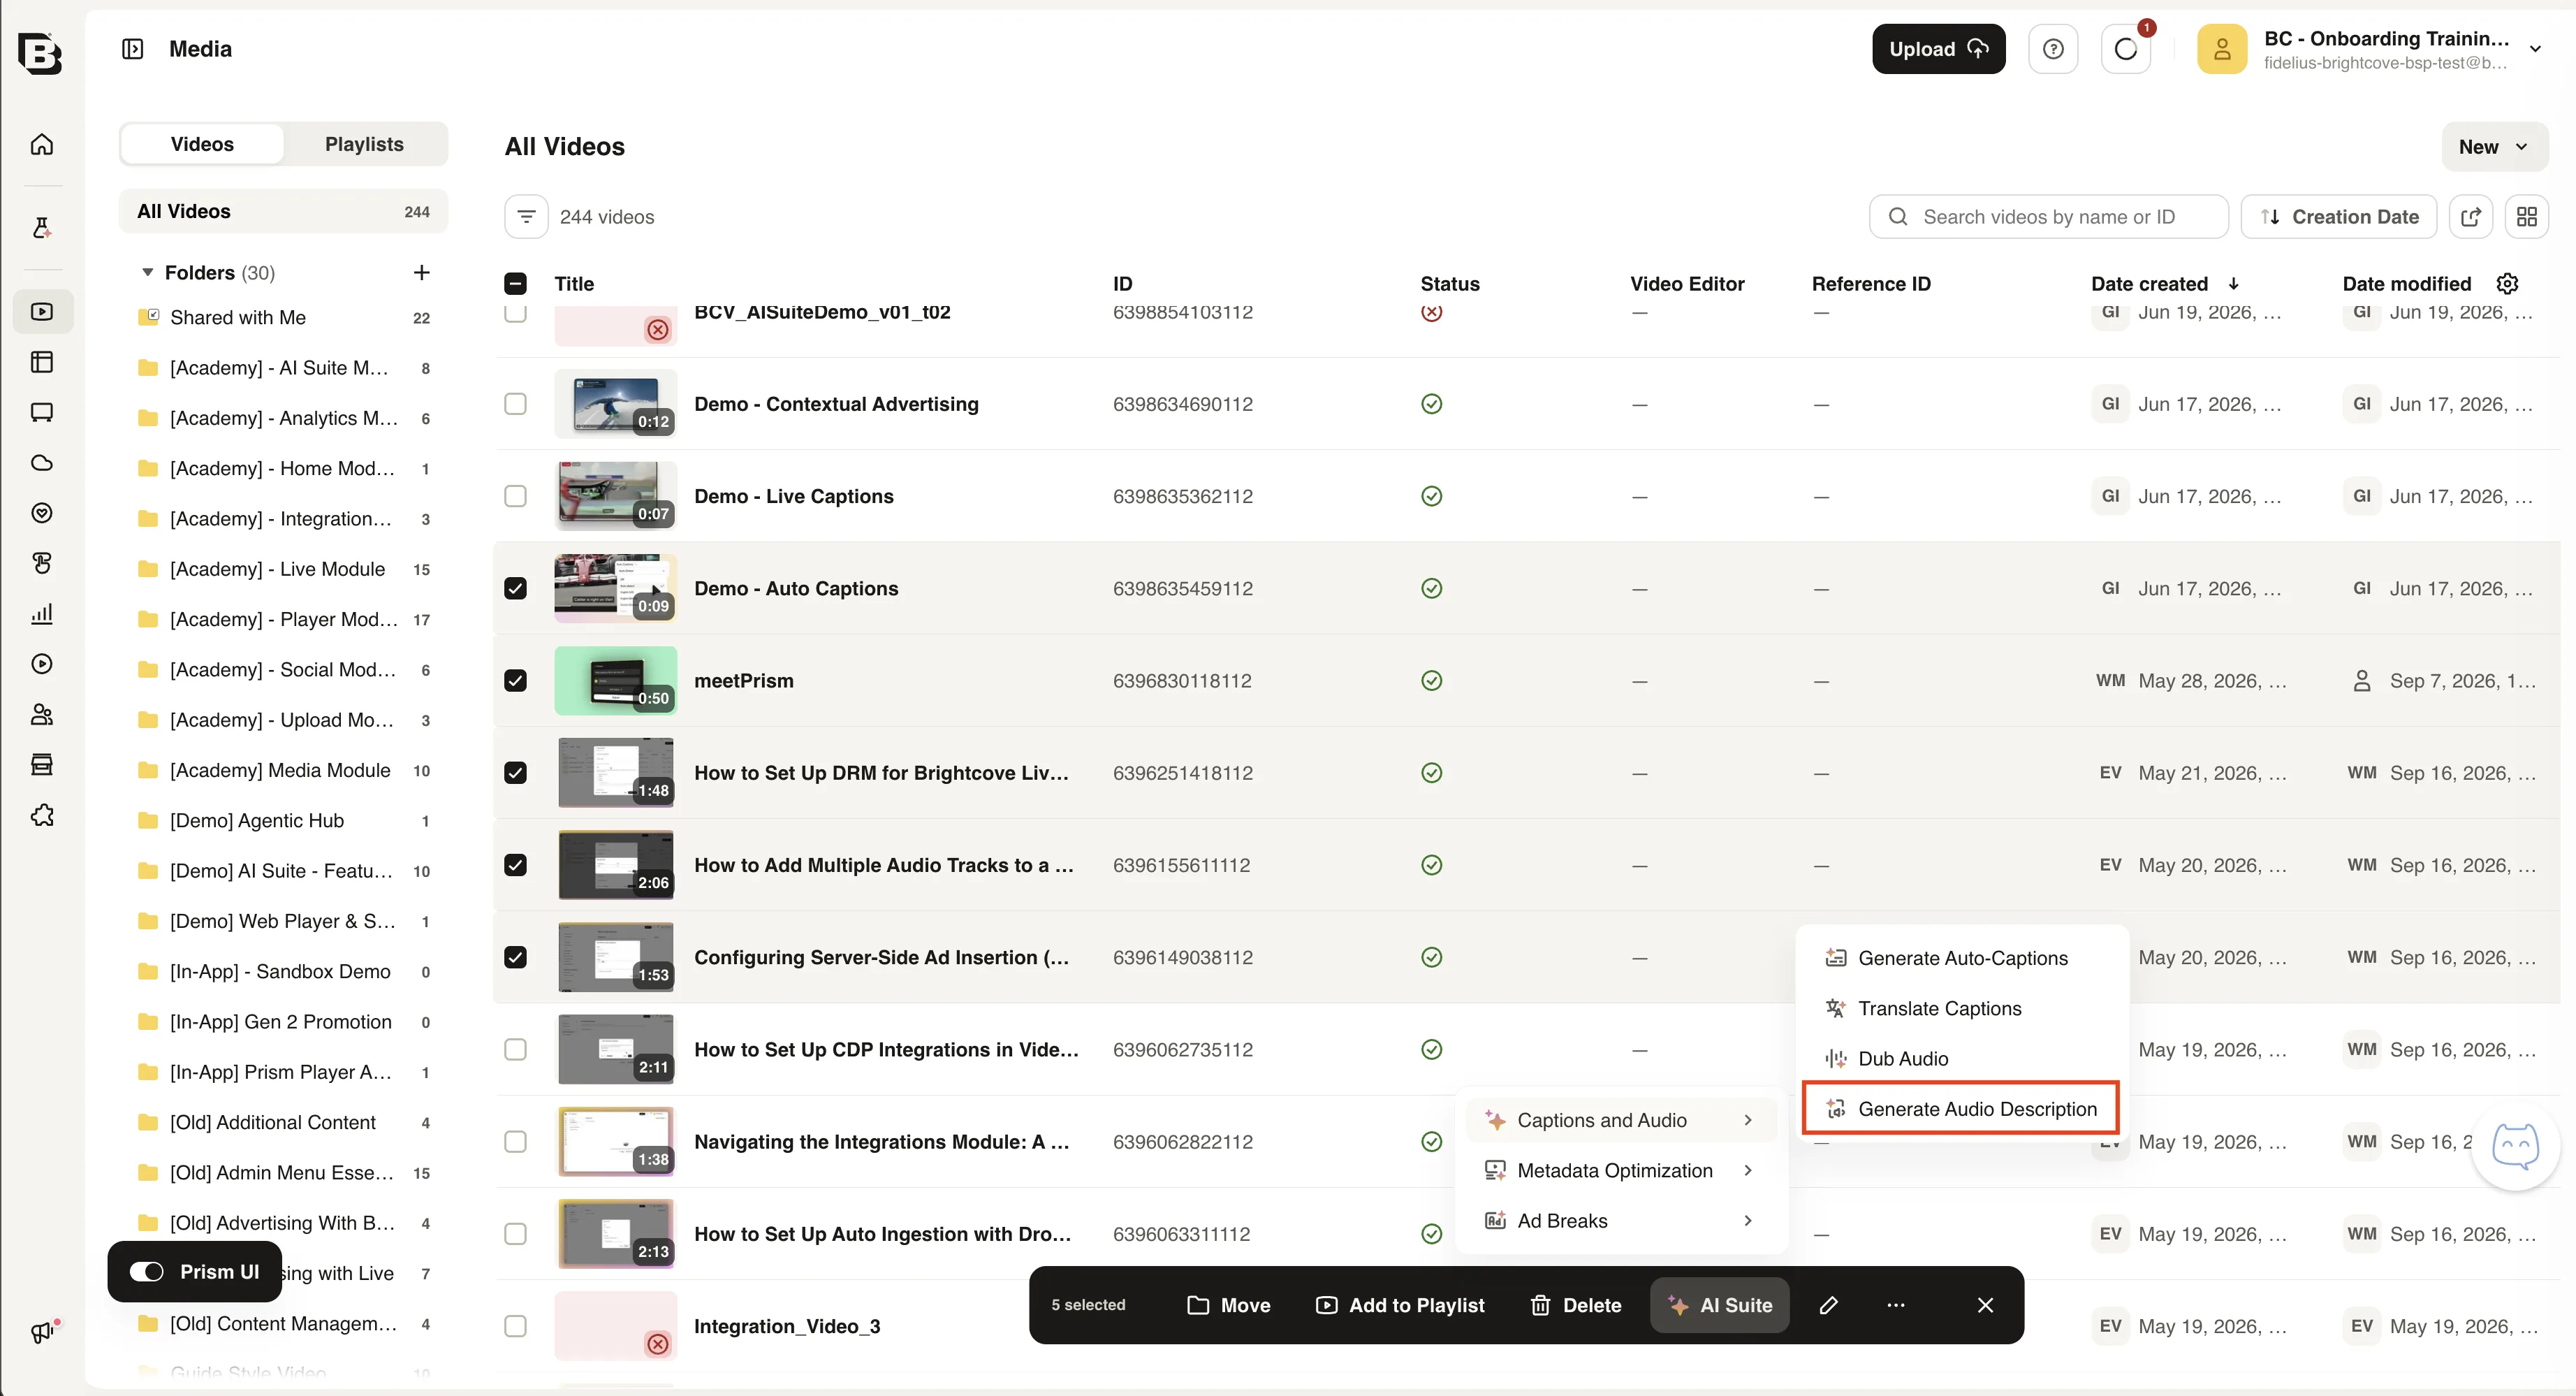
Task: Click the megaphone announcements icon
Action: pos(42,1332)
